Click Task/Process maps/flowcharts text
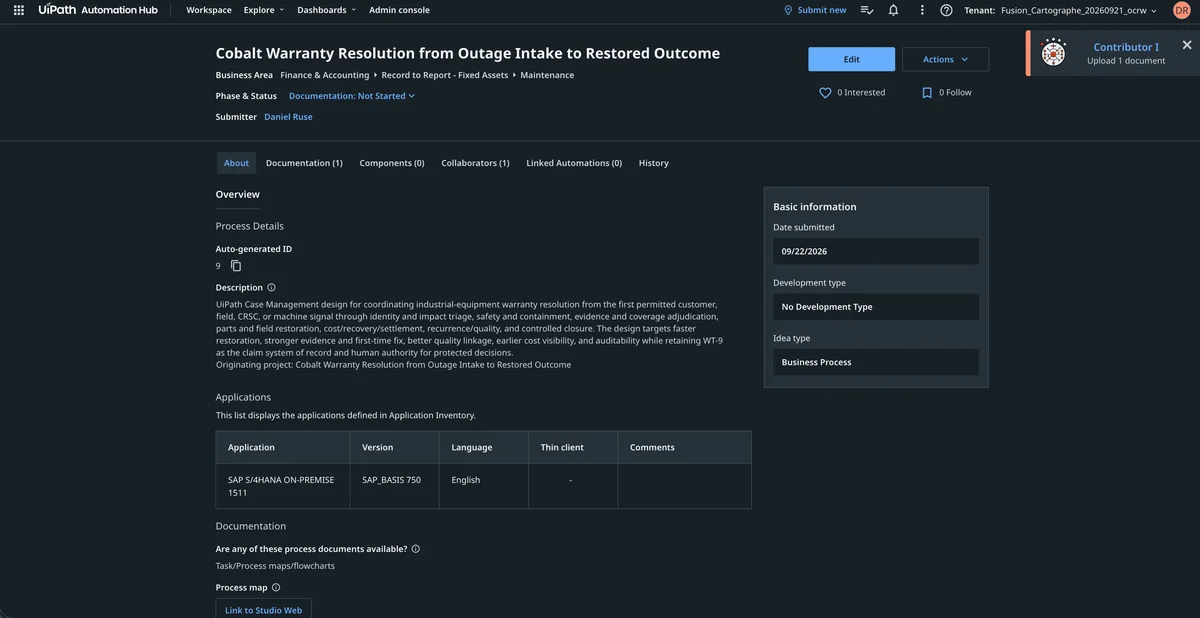This screenshot has width=1200, height=618. coord(275,566)
